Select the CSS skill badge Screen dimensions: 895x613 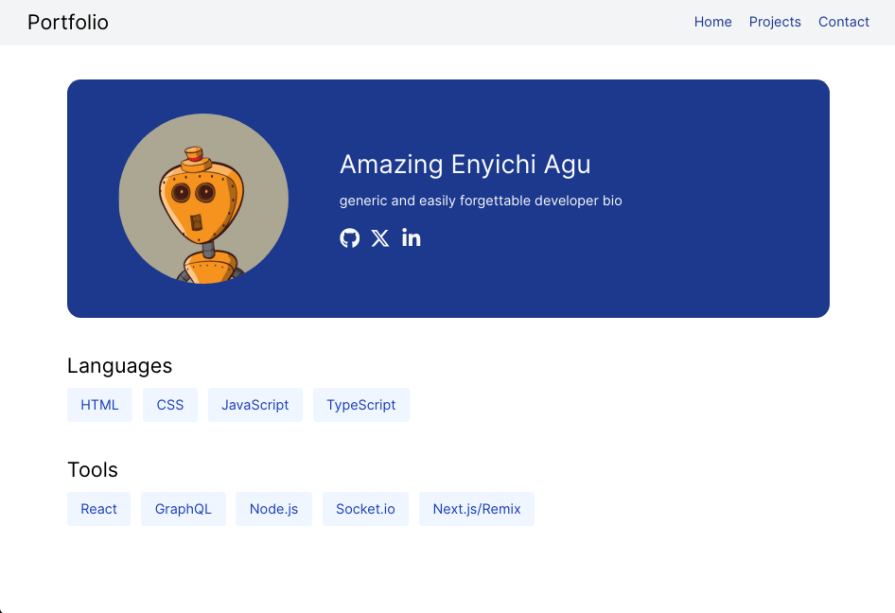pyautogui.click(x=170, y=404)
